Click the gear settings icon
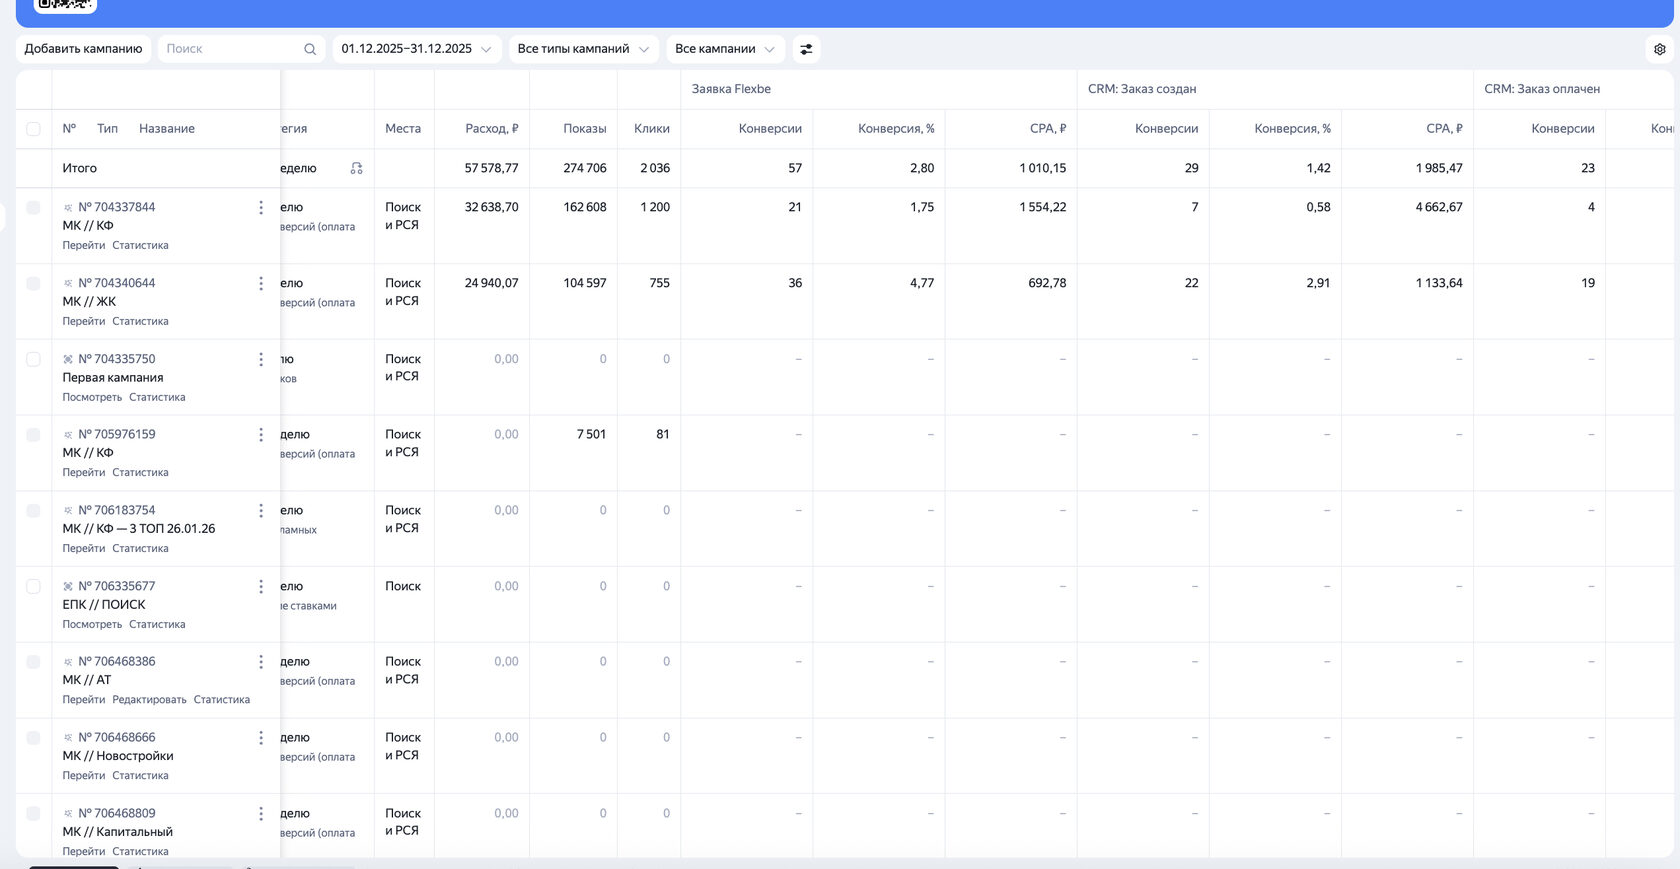 [x=1660, y=49]
